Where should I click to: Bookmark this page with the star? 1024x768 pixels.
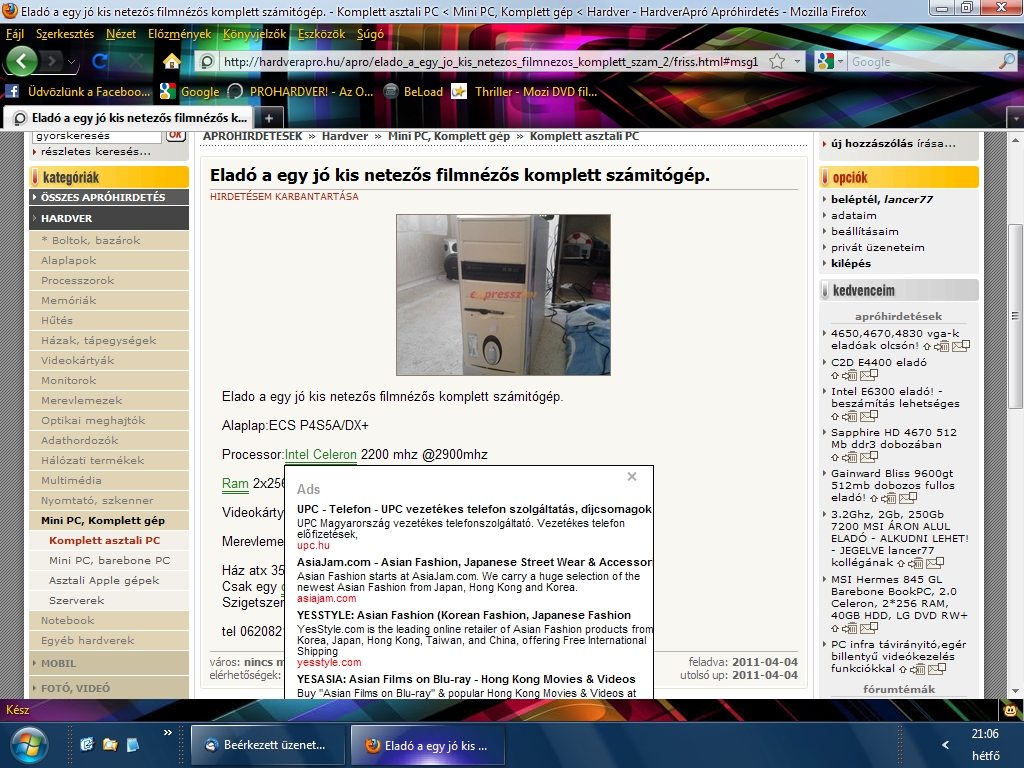pyautogui.click(x=776, y=61)
